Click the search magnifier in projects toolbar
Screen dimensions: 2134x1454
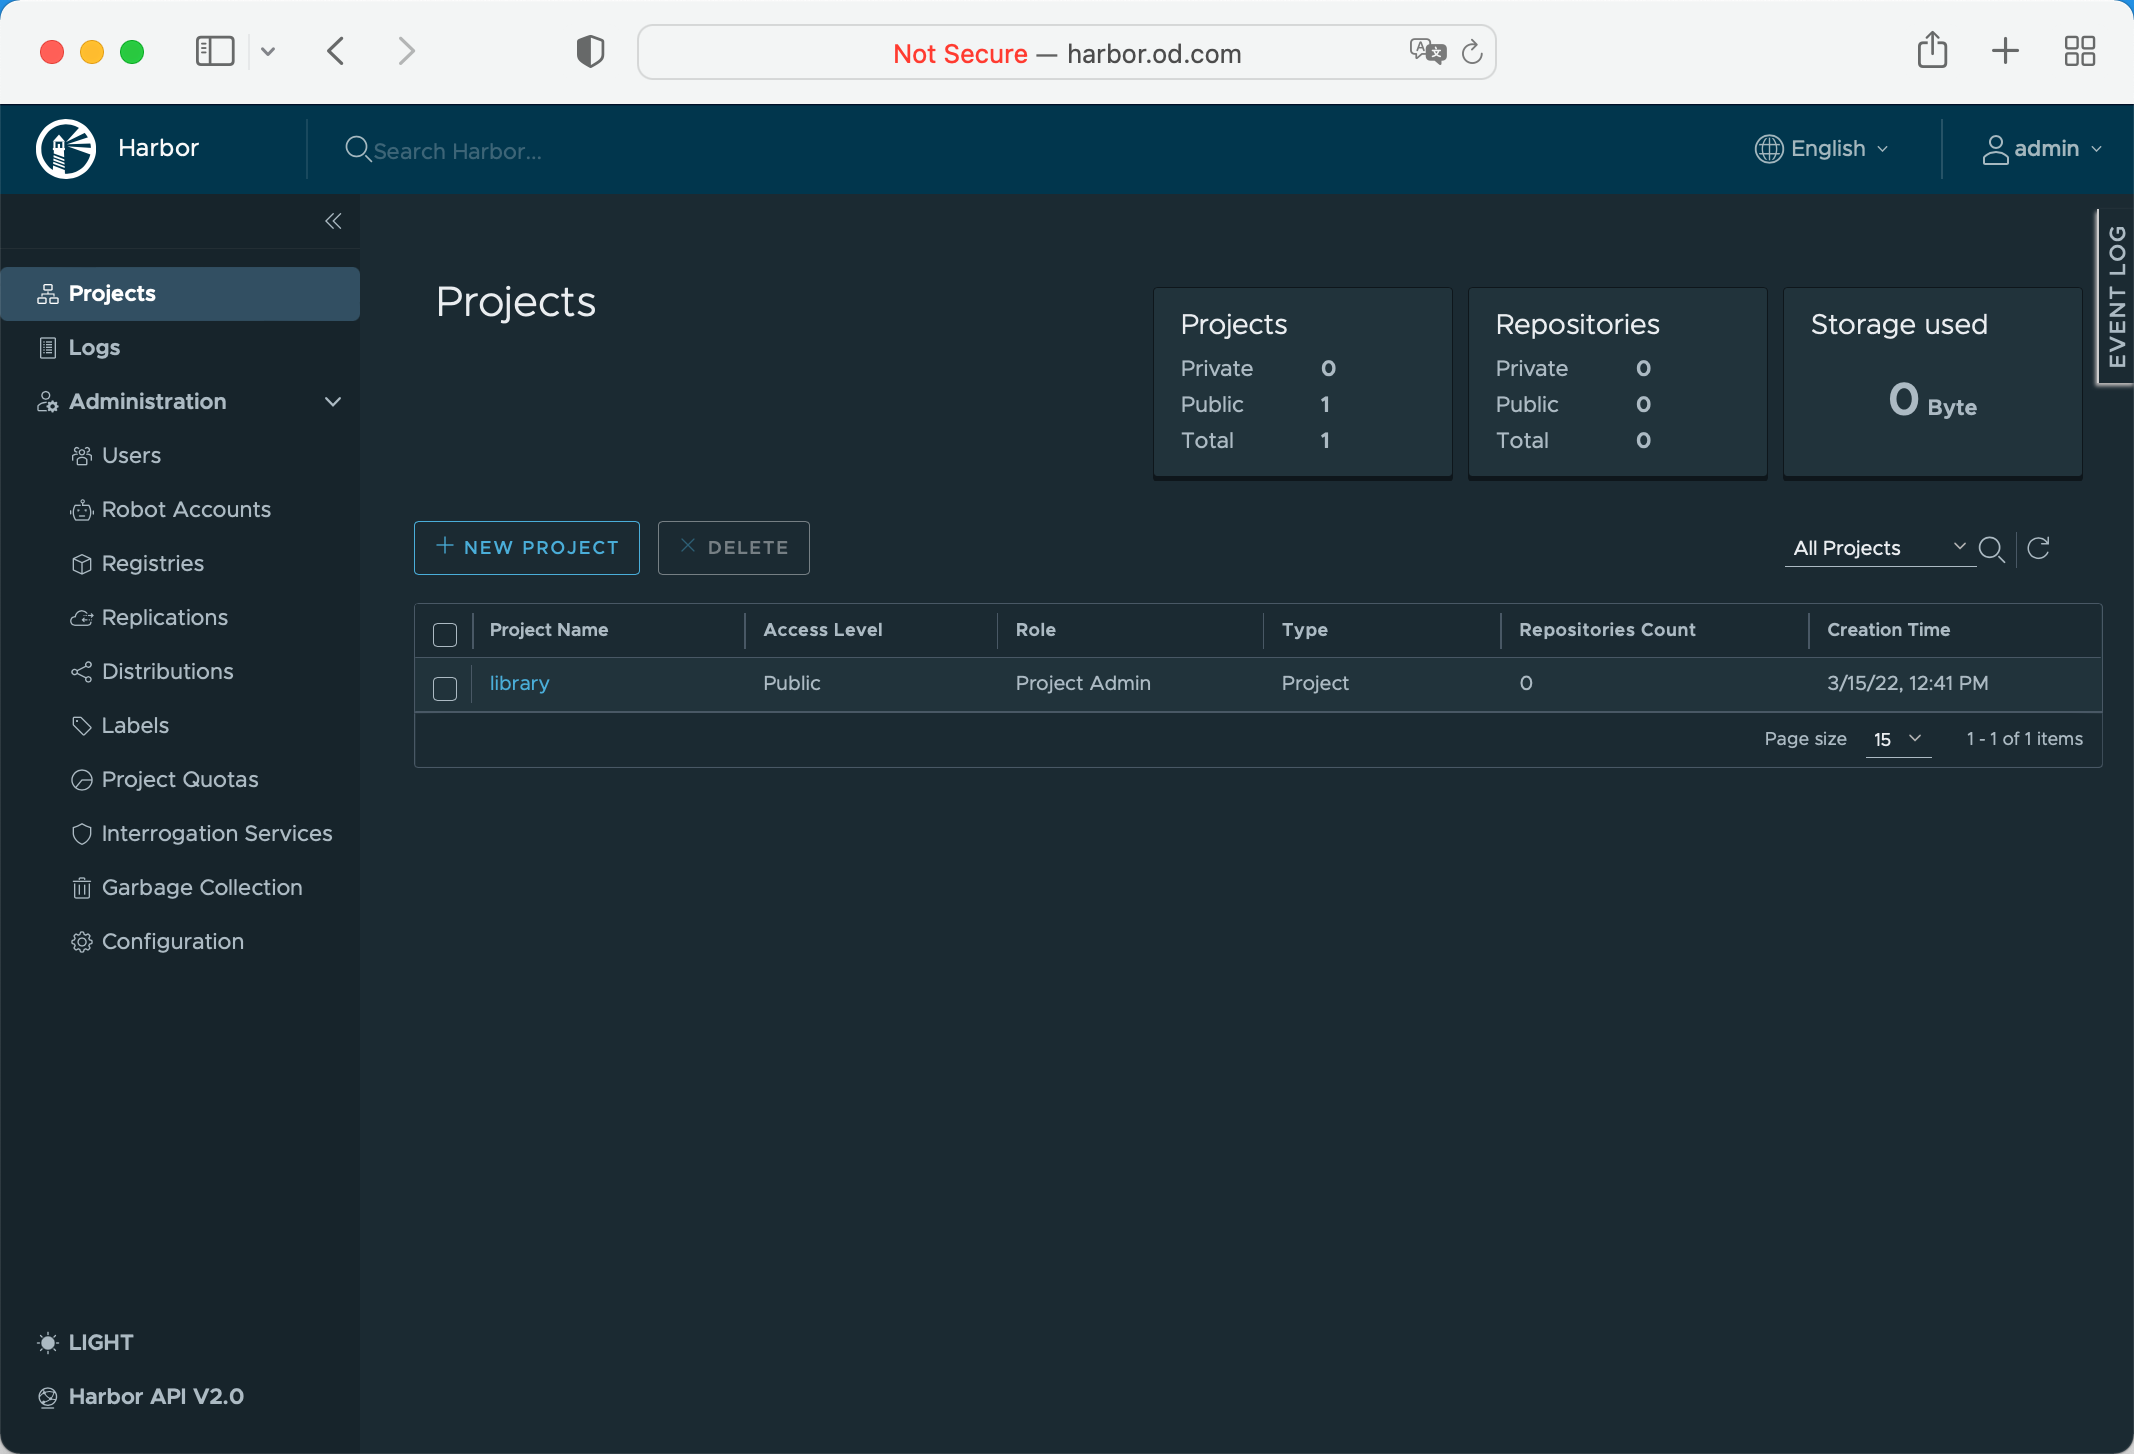click(1991, 548)
